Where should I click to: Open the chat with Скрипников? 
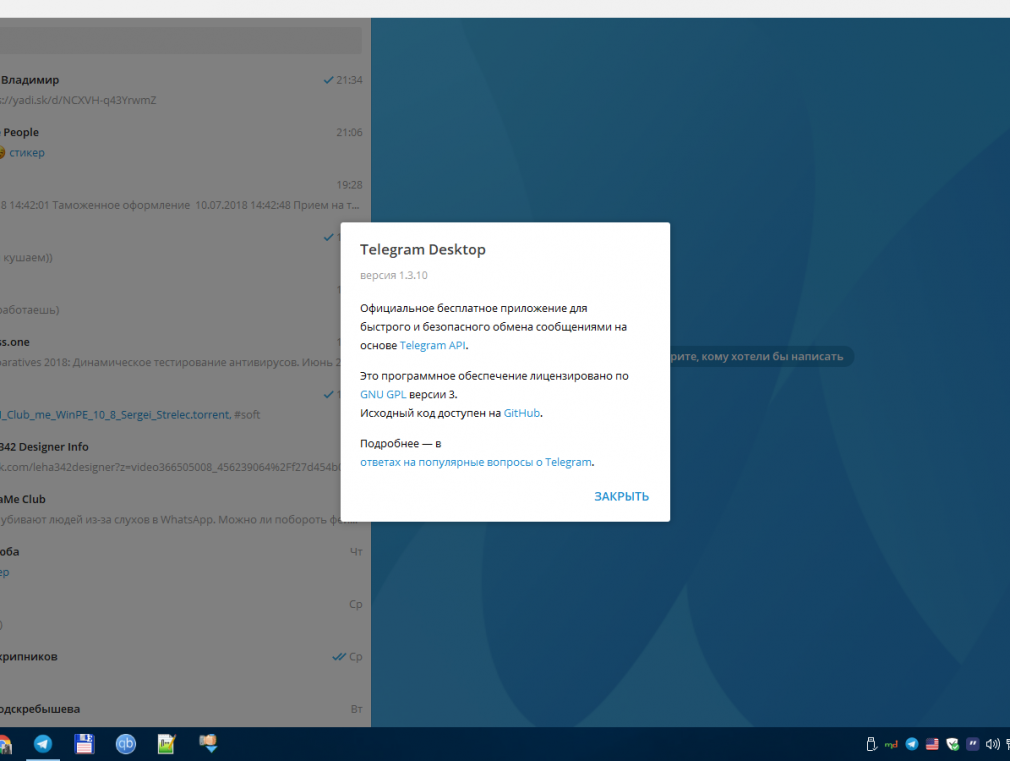[x=186, y=666]
